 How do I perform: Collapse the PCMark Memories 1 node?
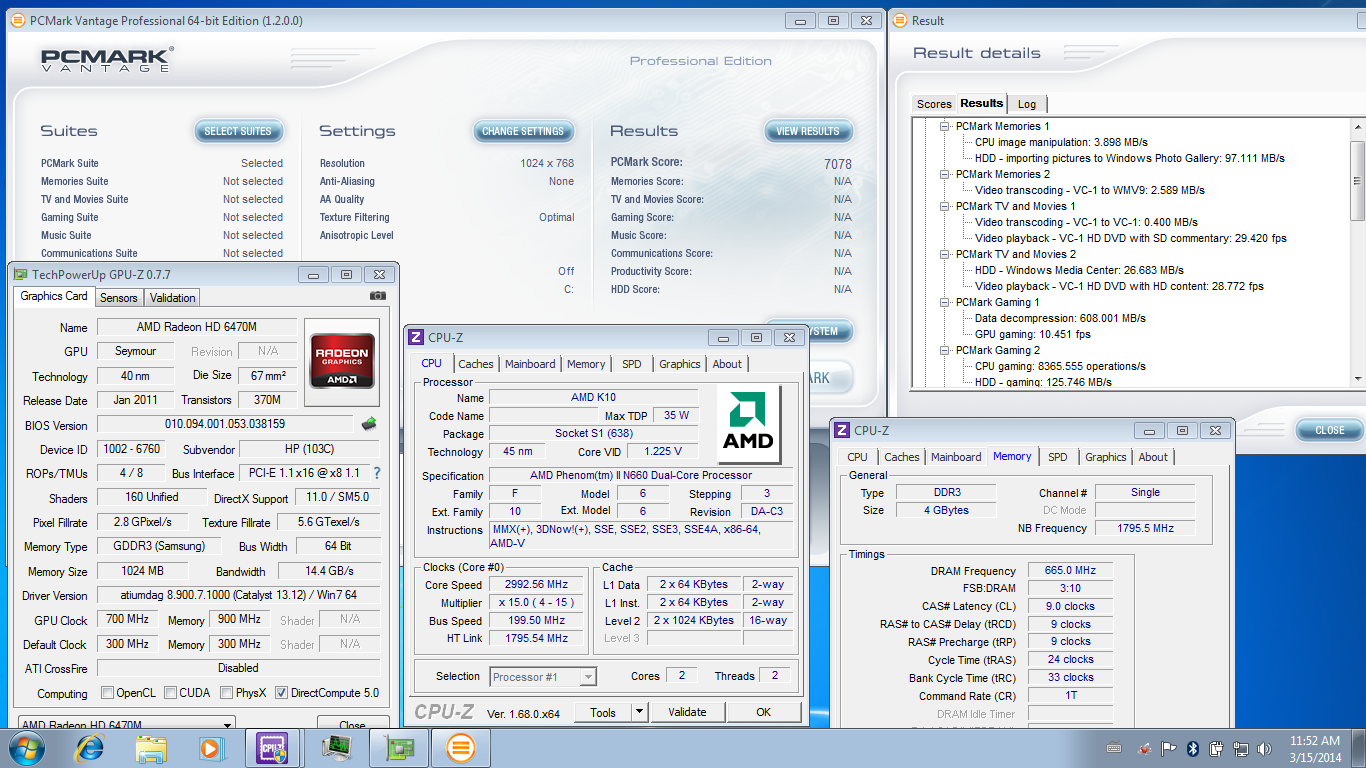tap(945, 126)
